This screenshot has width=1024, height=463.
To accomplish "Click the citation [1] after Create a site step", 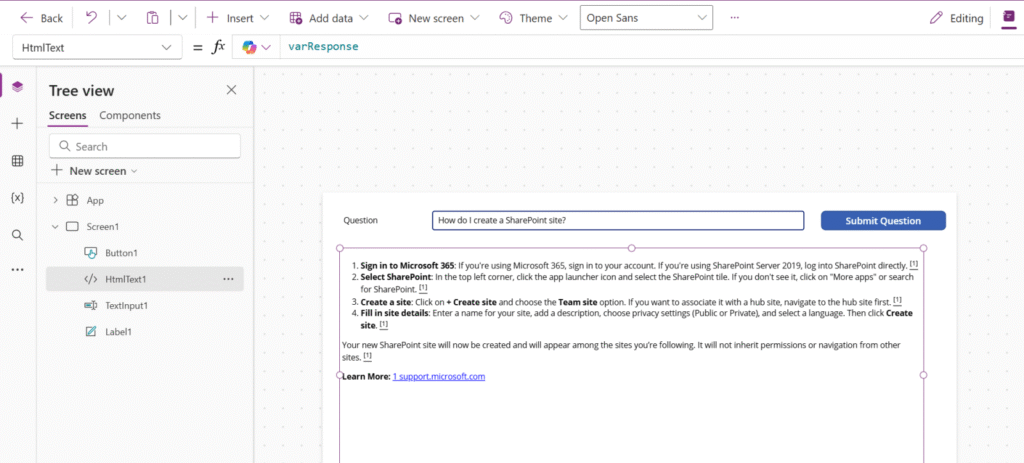I will coord(897,300).
